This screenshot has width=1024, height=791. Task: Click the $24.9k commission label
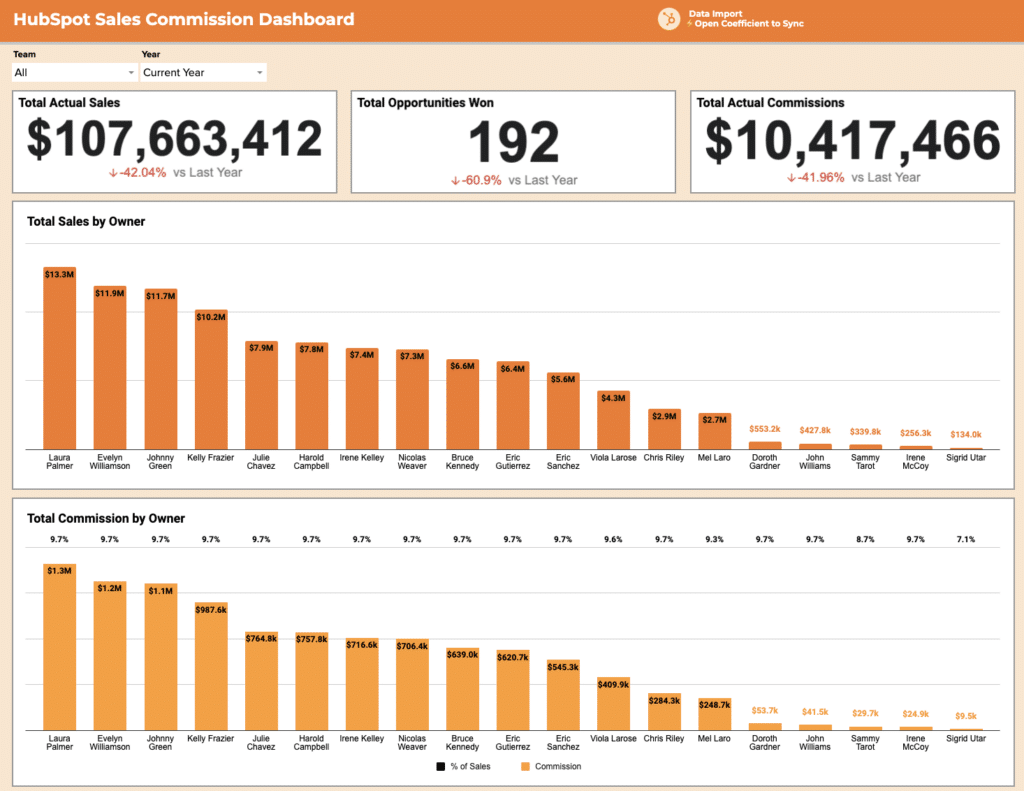tap(916, 714)
